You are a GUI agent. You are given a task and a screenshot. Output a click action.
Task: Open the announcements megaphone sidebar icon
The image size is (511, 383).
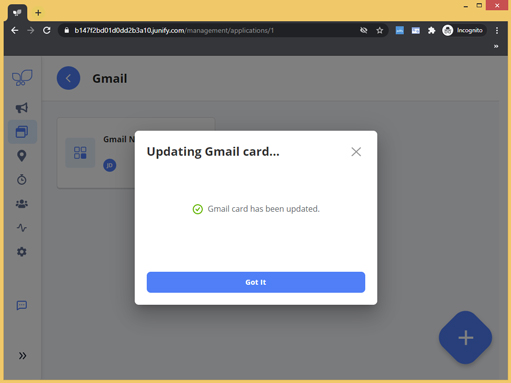[22, 108]
